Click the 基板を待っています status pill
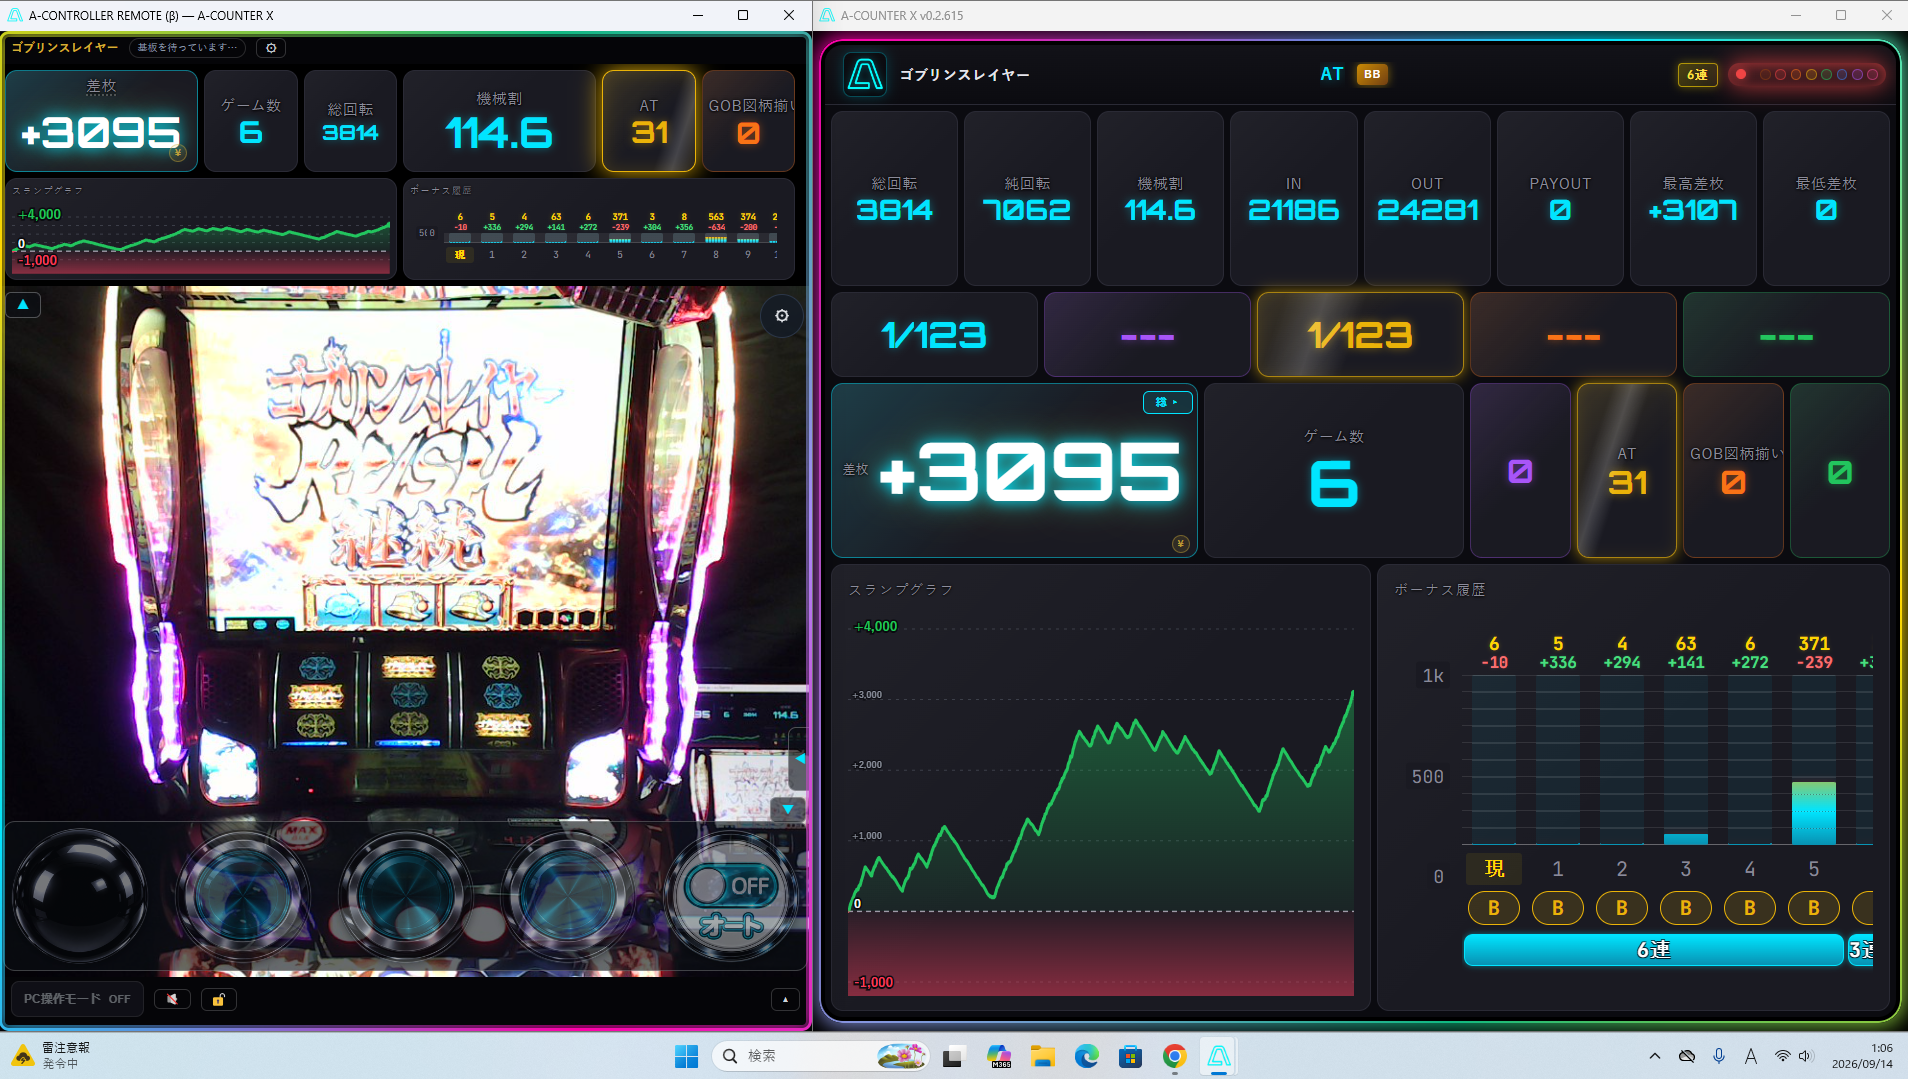Image resolution: width=1908 pixels, height=1079 pixels. (187, 48)
